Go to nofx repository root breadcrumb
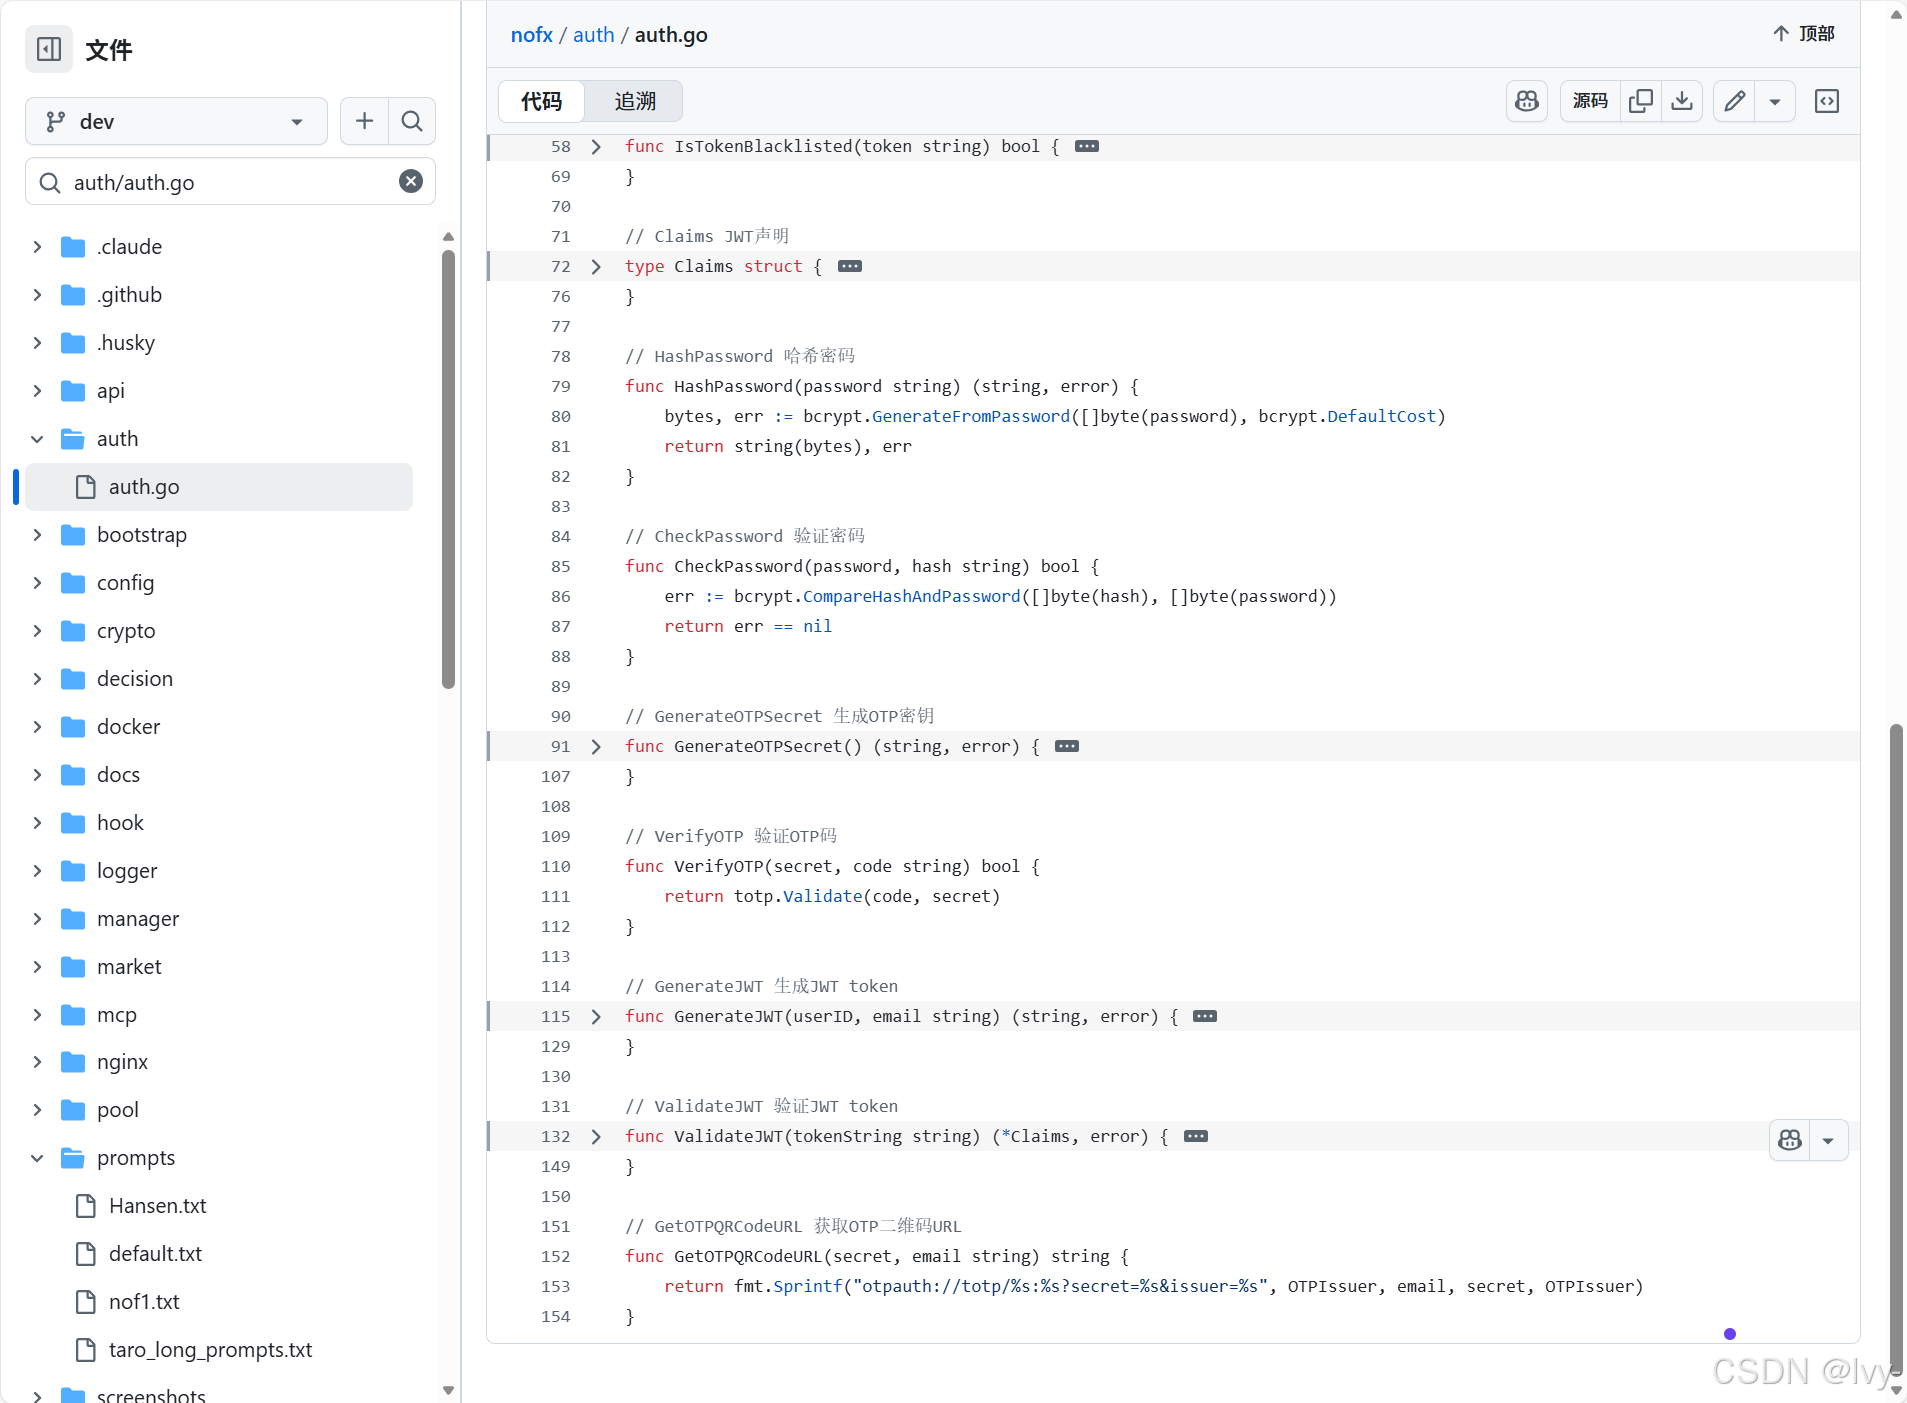The image size is (1907, 1403). (x=531, y=35)
